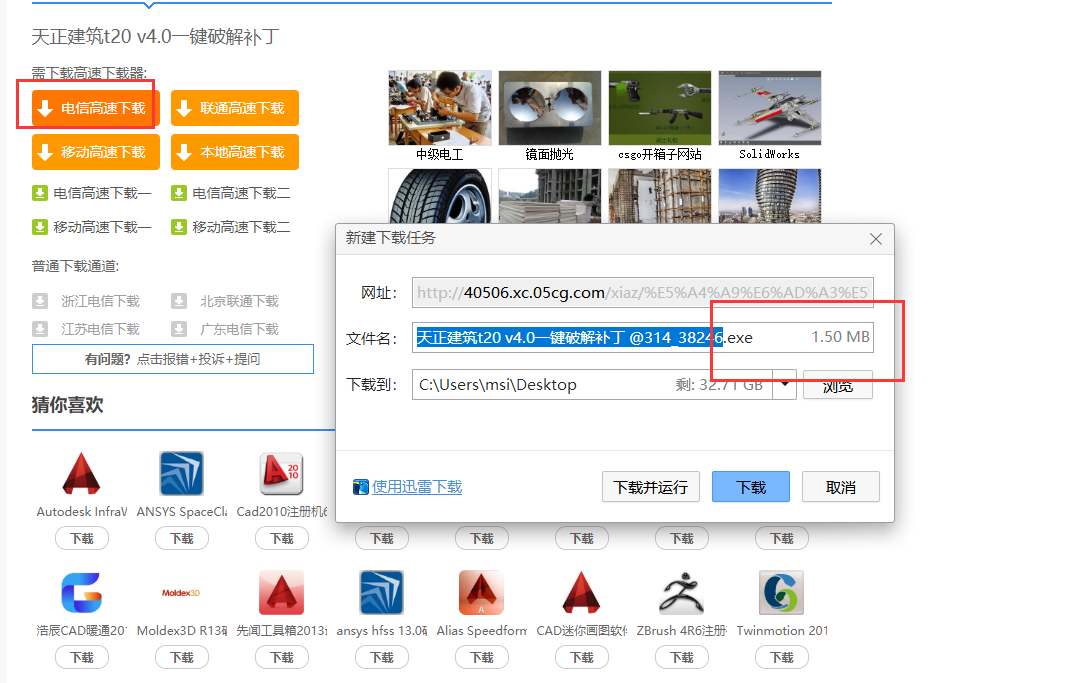
Task: Click 下载 under Twinmotion 201
Action: pyautogui.click(x=782, y=657)
